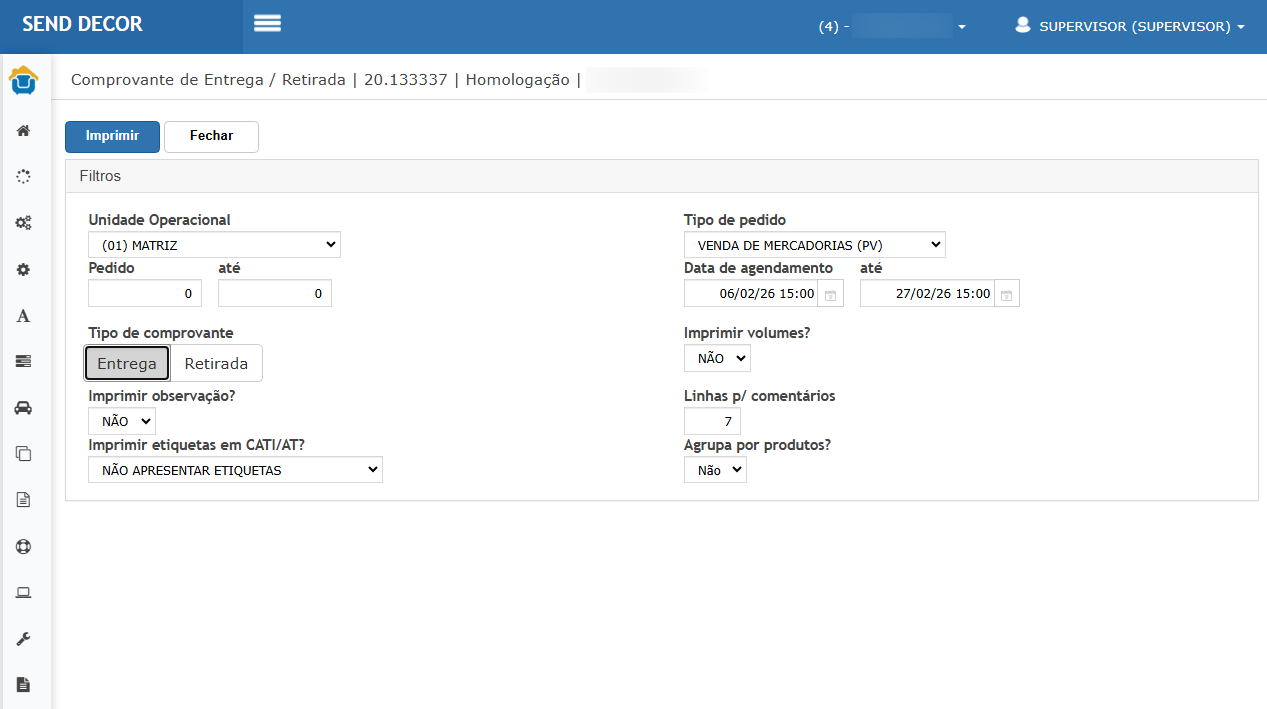1267x709 pixels.
Task: Open the Tipo de pedido dropdown
Action: (814, 245)
